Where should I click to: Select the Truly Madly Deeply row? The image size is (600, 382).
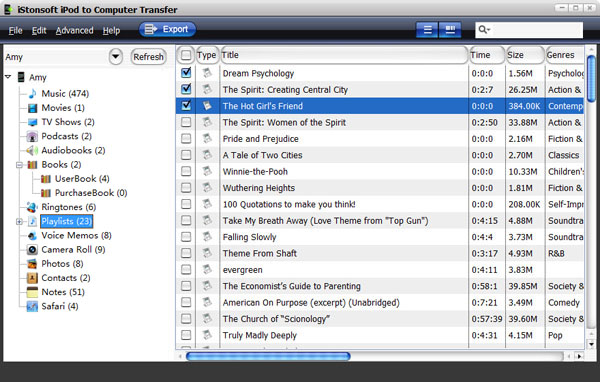tap(380, 335)
